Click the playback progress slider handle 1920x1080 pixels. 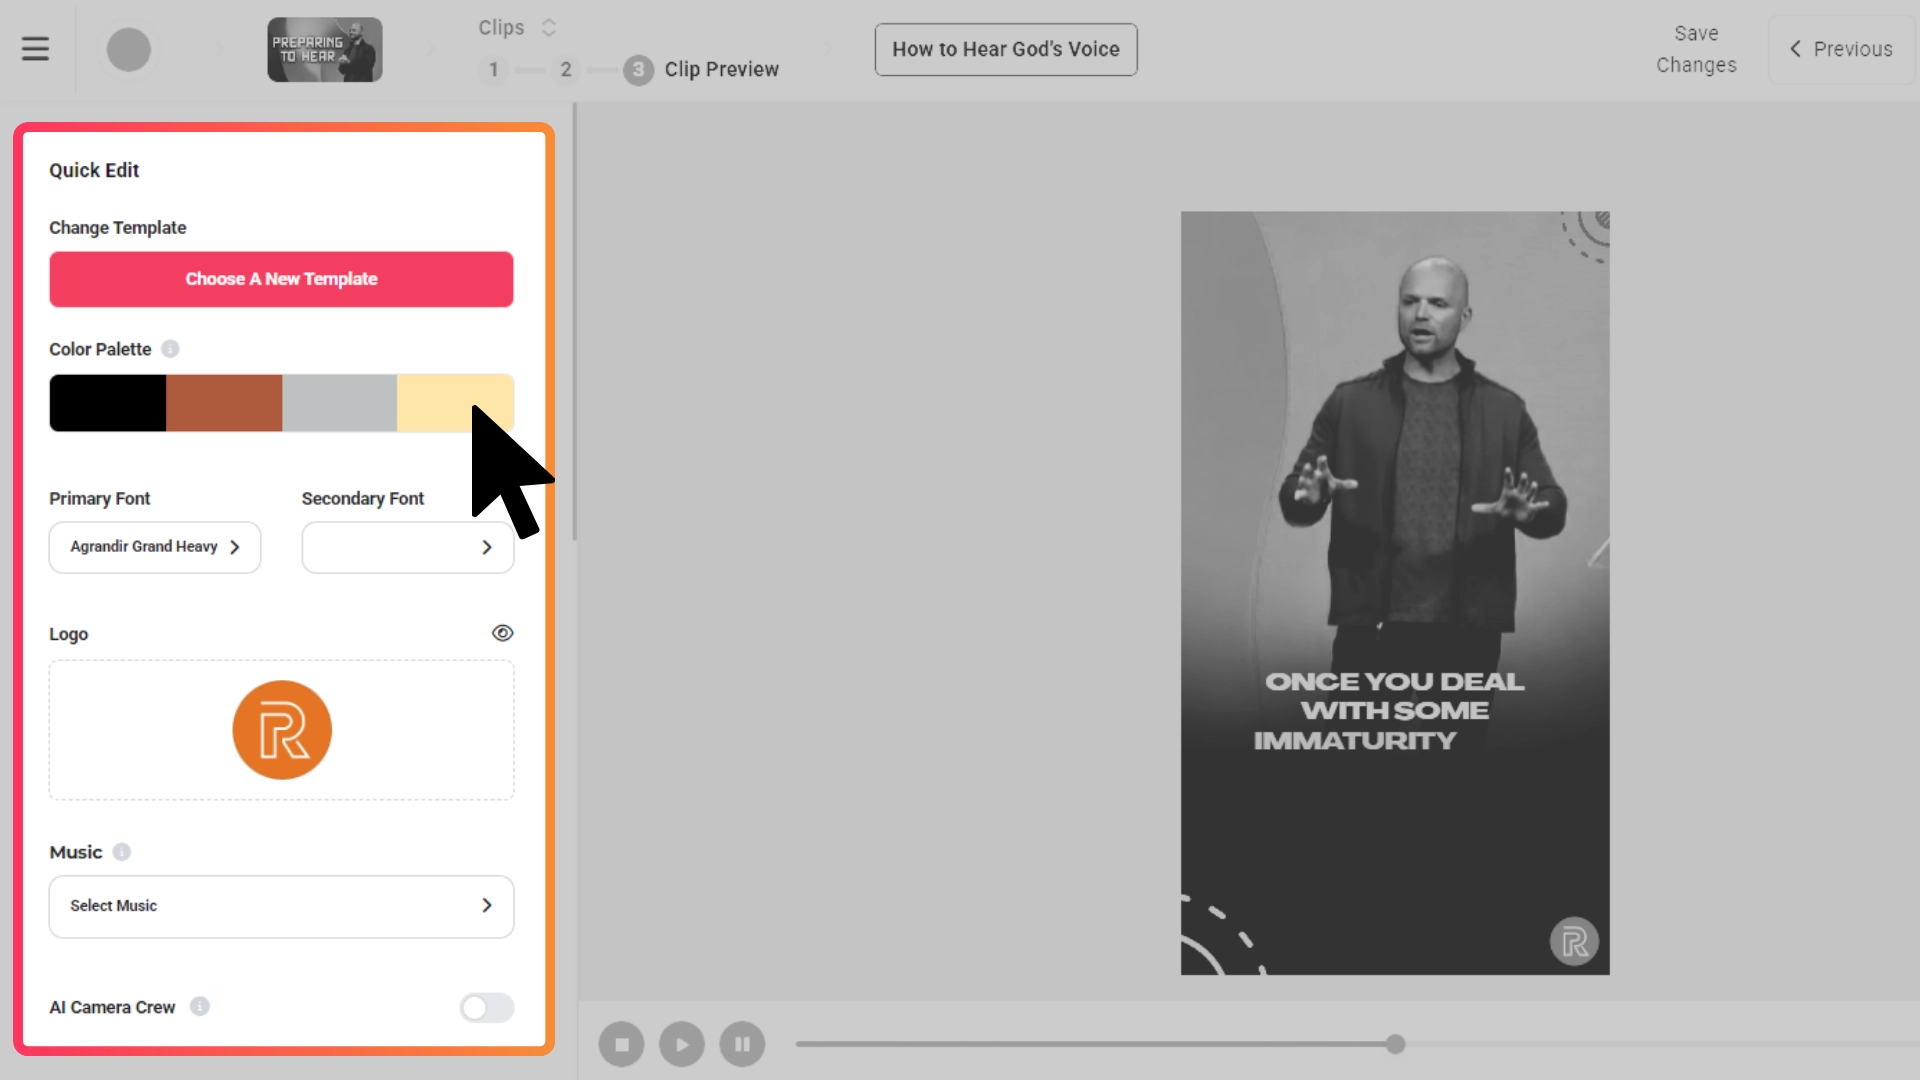pos(1395,1045)
